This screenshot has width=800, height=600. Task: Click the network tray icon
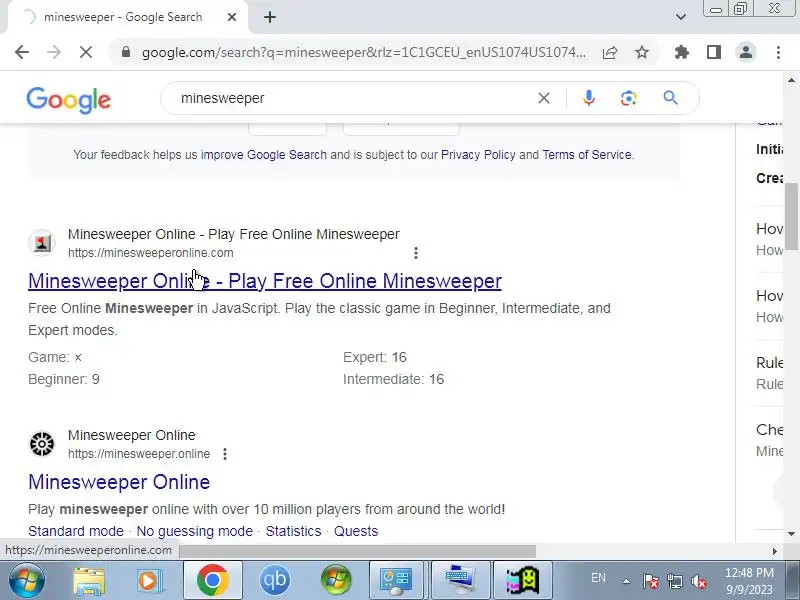click(x=674, y=581)
